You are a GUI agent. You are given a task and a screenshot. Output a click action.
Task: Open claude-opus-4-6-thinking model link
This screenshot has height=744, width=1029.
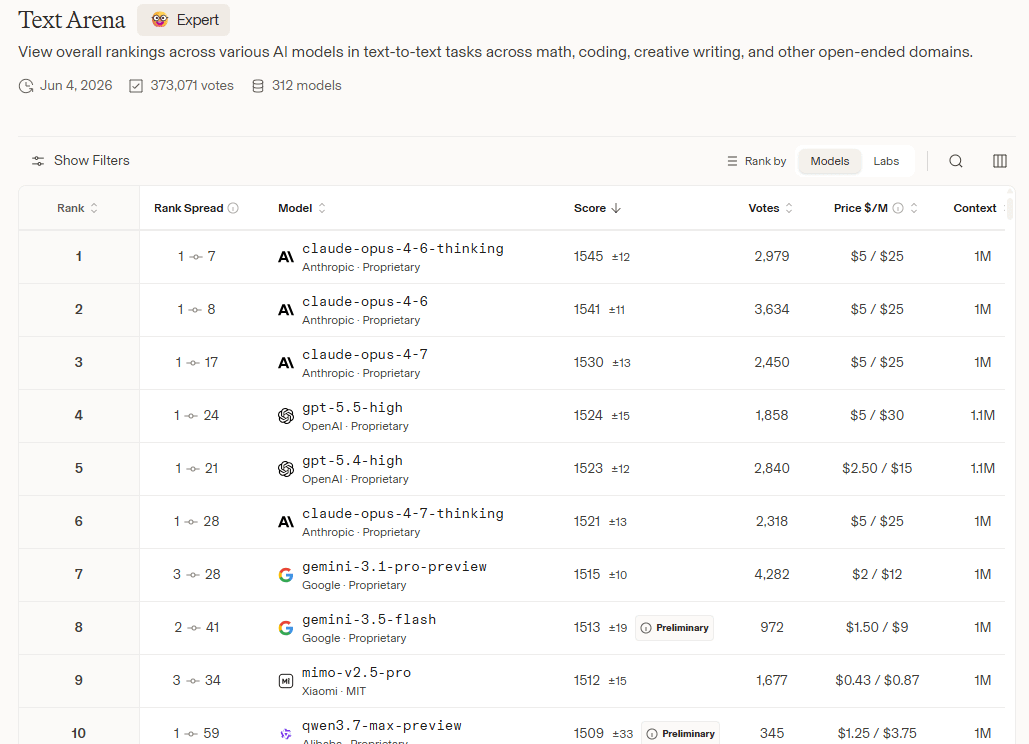click(x=403, y=249)
